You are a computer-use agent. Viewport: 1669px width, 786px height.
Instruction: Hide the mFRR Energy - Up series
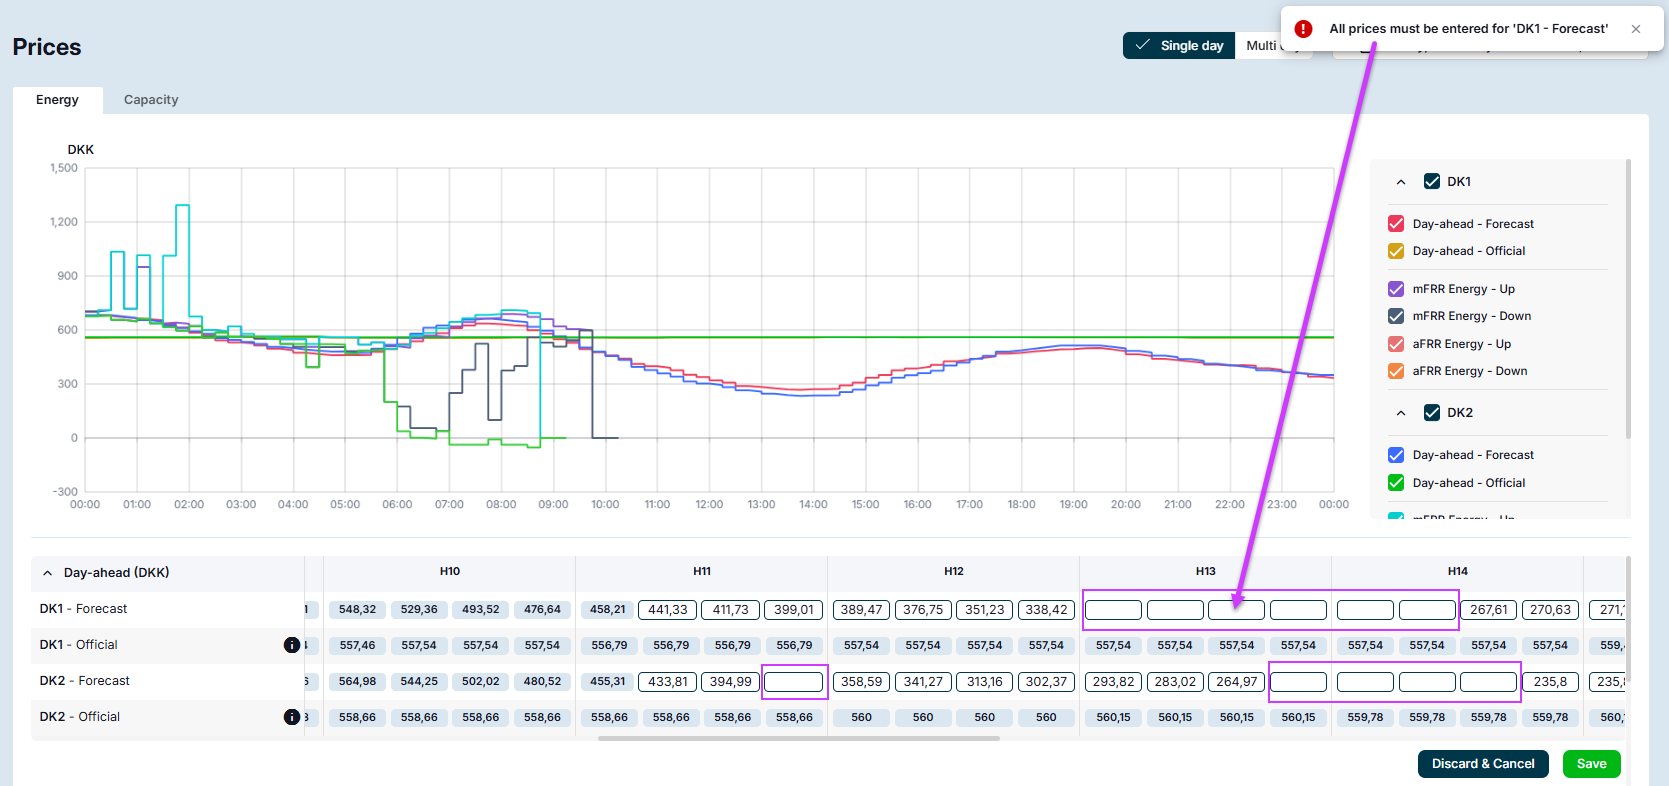click(1396, 289)
